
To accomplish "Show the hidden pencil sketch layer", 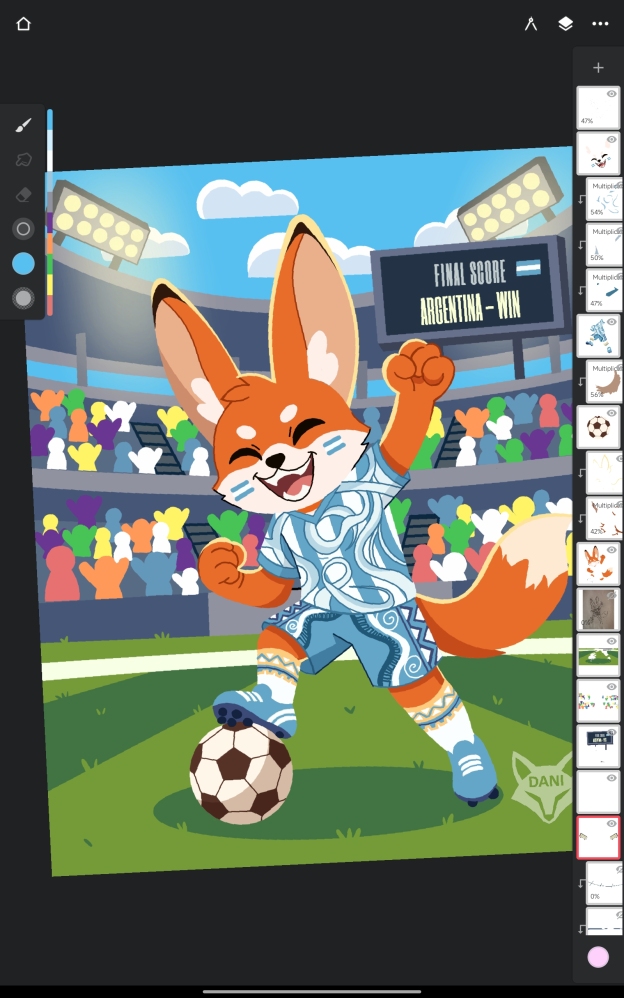I will [x=611, y=596].
